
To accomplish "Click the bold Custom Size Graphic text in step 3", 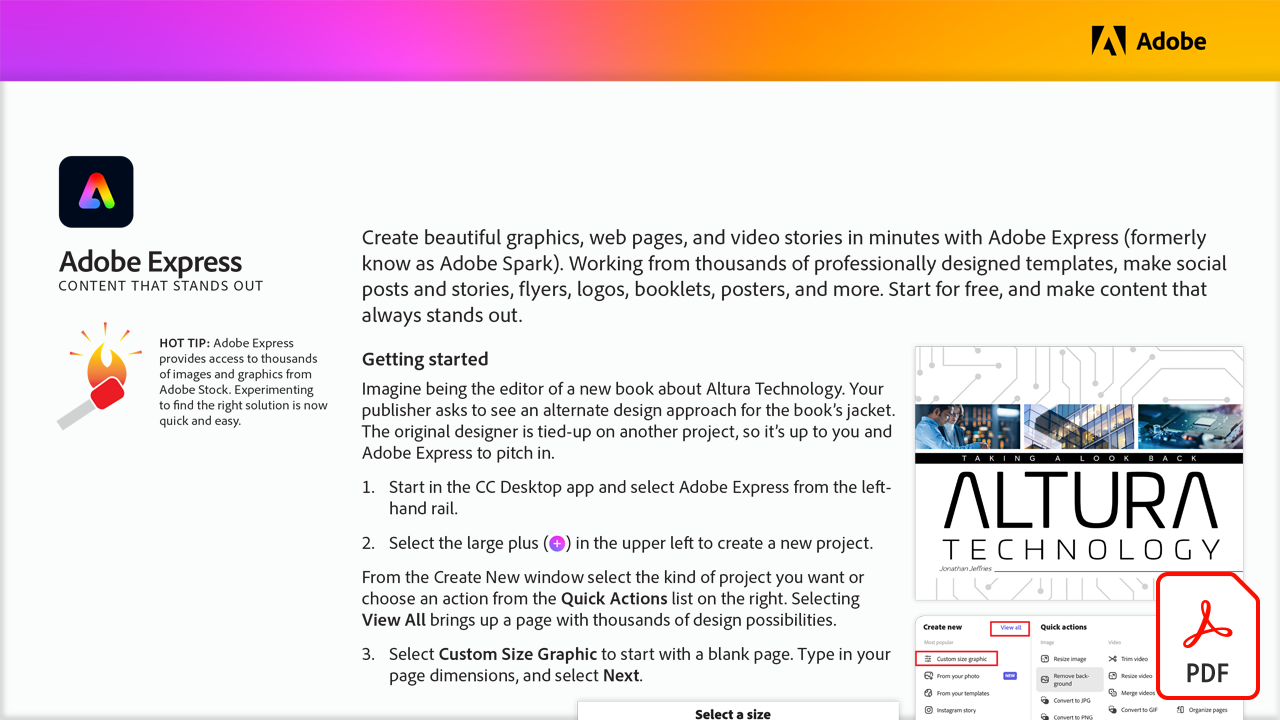I will point(517,654).
